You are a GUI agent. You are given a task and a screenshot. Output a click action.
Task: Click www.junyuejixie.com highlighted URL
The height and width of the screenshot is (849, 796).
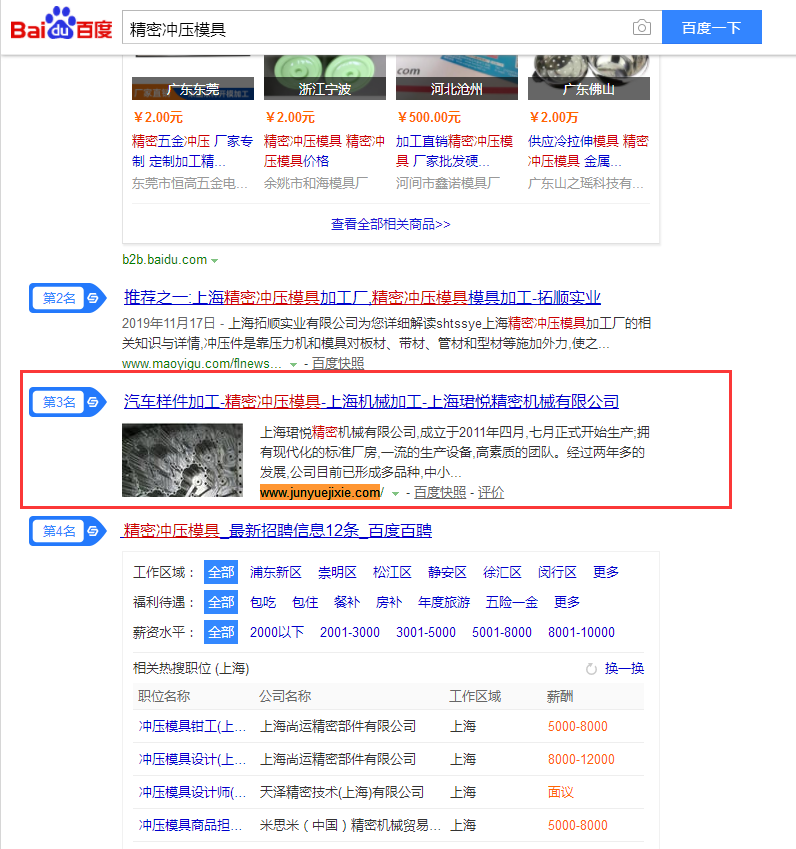(320, 493)
